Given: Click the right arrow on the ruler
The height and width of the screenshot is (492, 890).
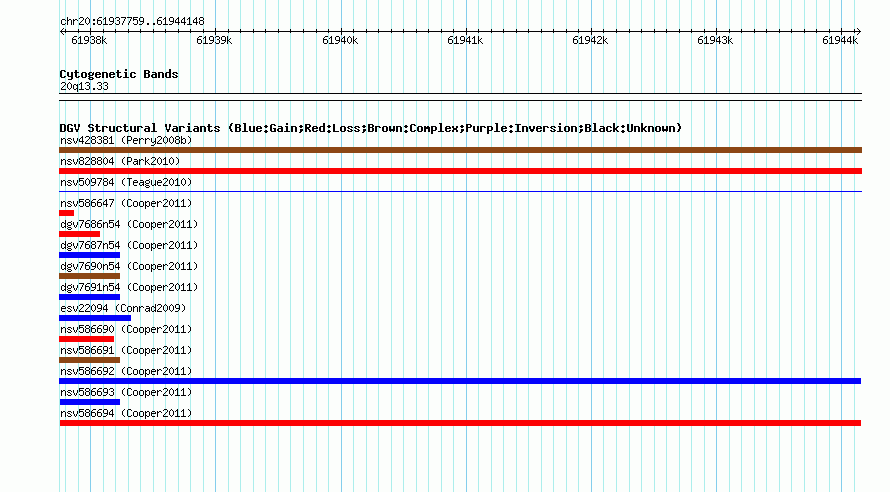Looking at the screenshot, I should (858, 32).
